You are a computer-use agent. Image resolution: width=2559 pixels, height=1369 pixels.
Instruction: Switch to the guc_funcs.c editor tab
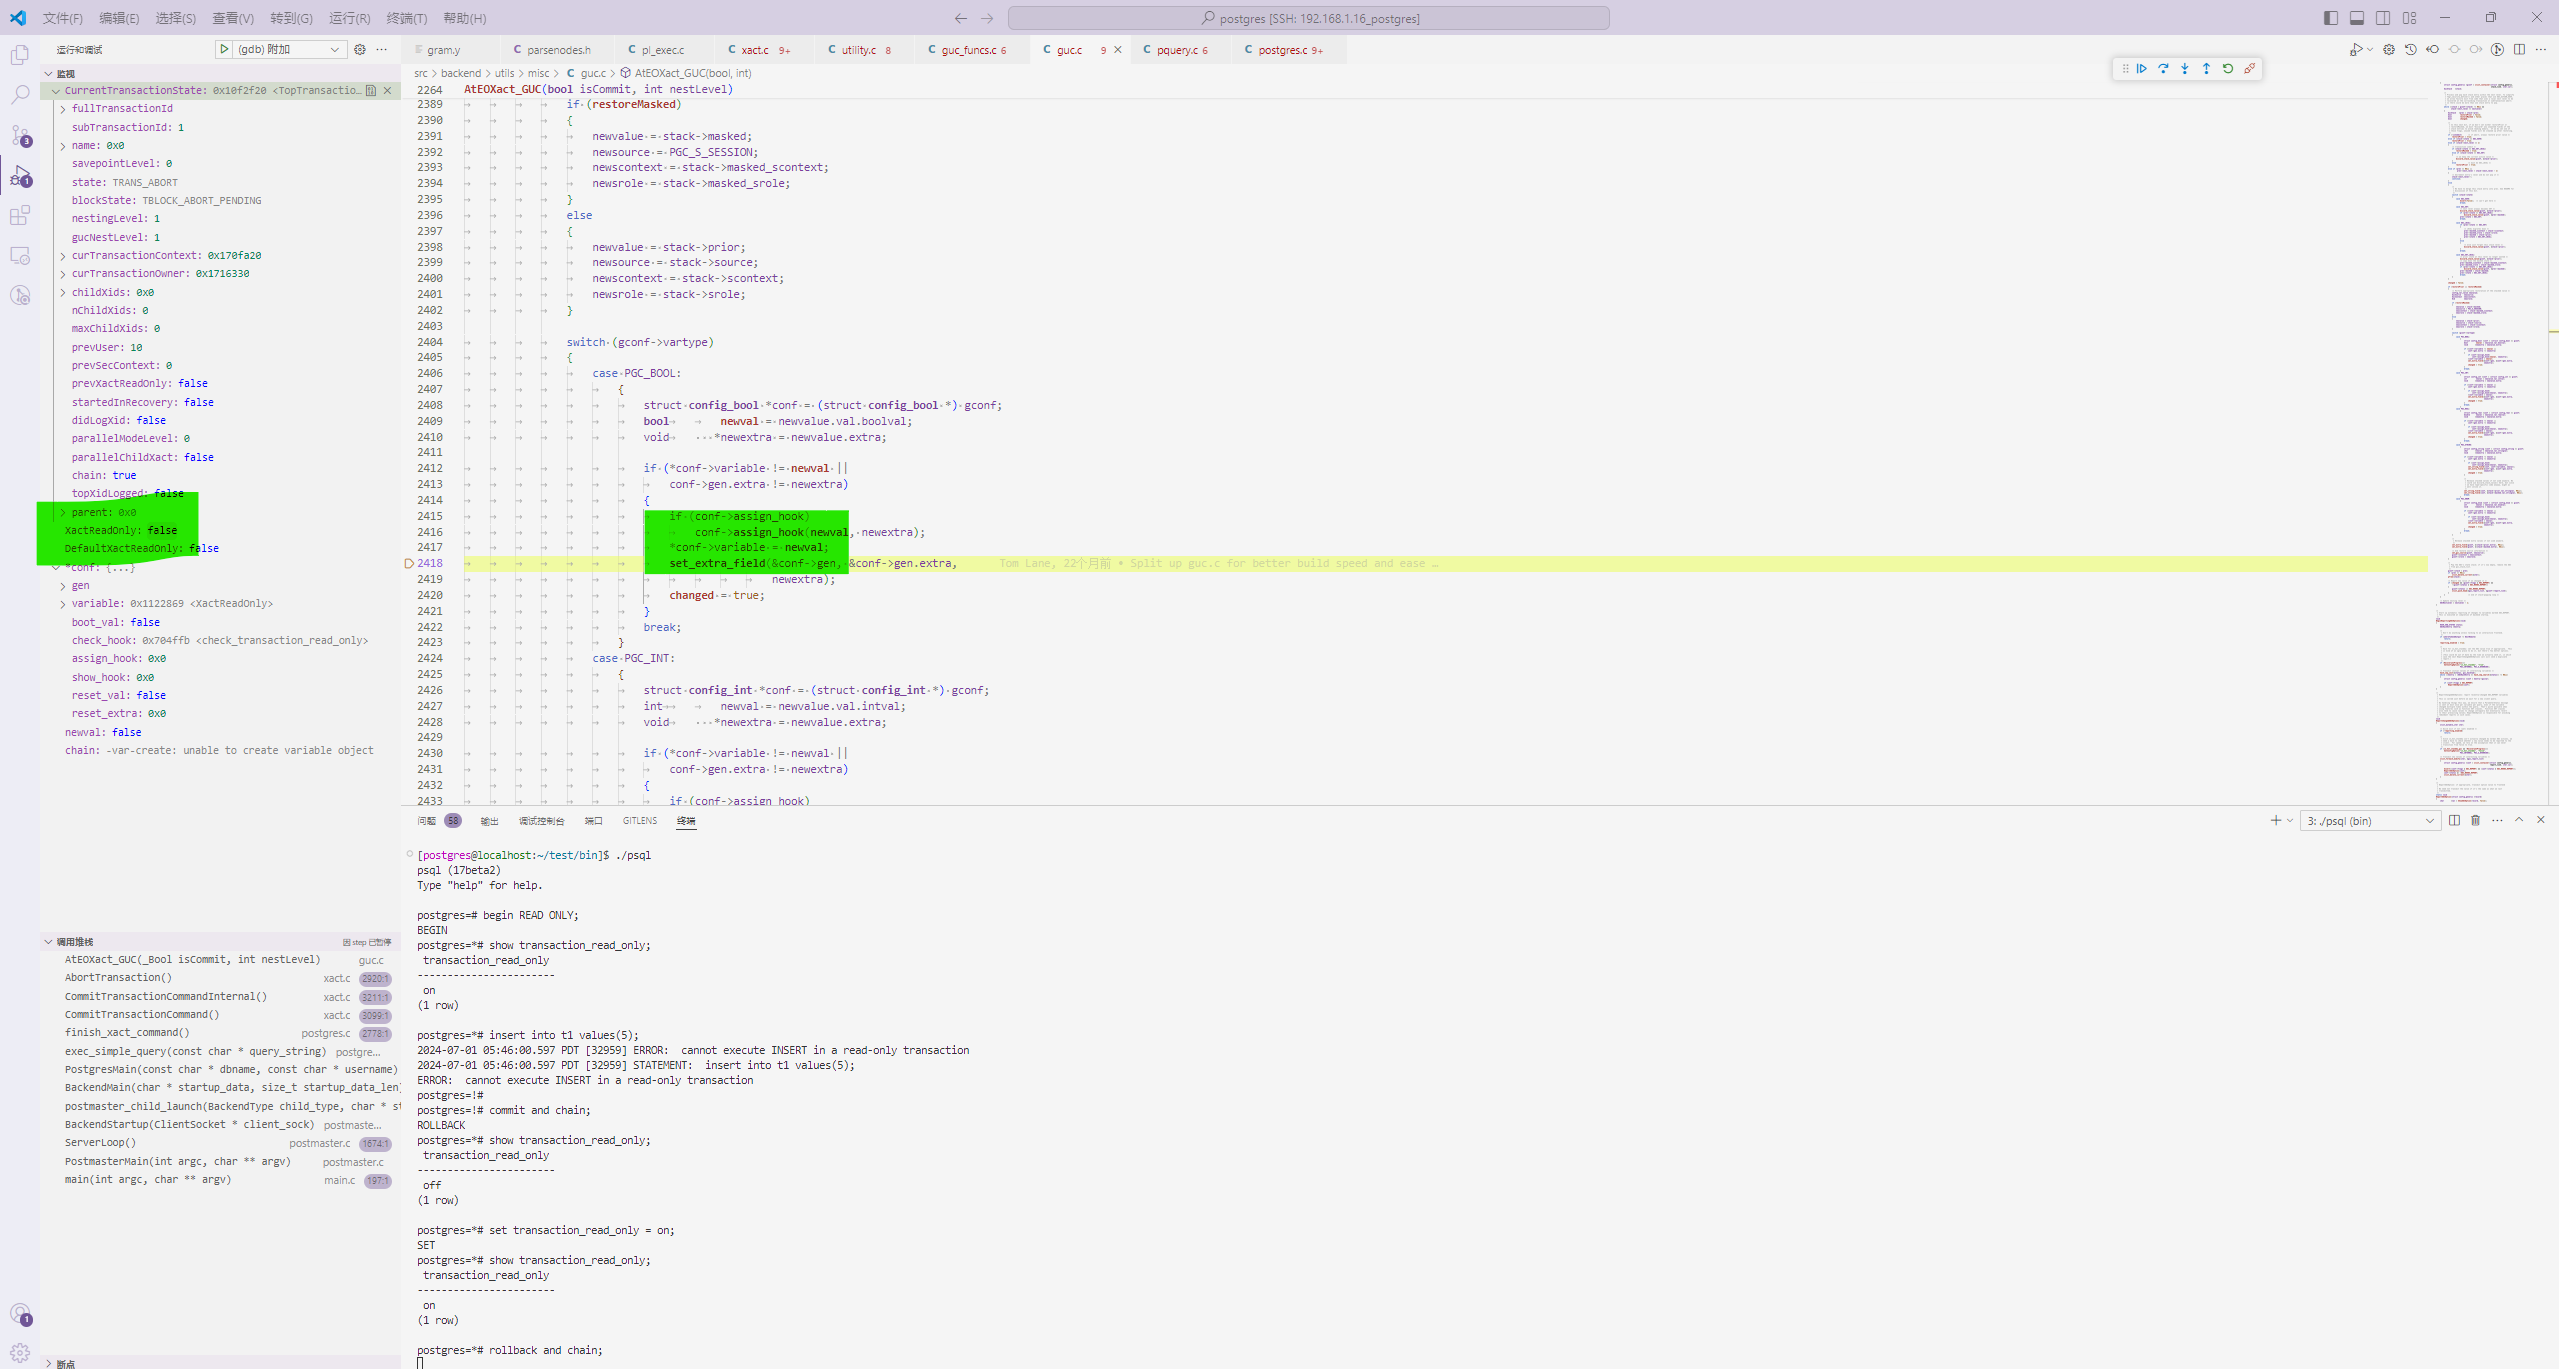click(x=972, y=49)
